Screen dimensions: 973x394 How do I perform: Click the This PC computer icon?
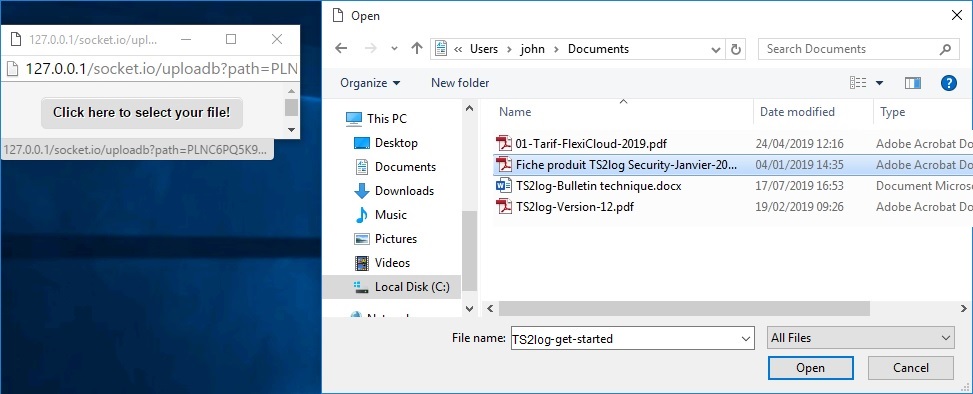click(354, 119)
